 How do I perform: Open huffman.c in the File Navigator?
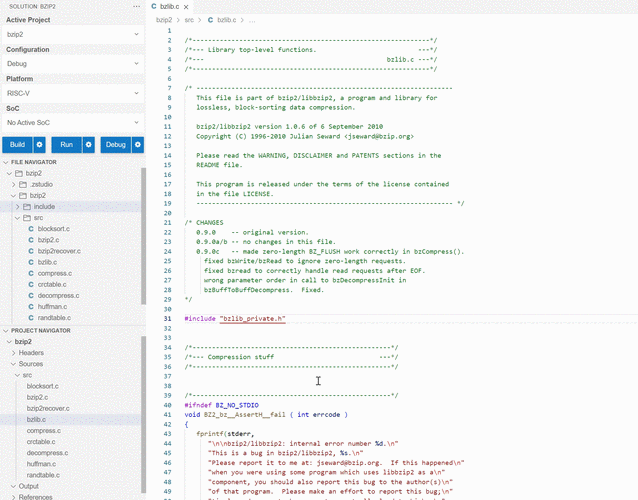(x=53, y=306)
